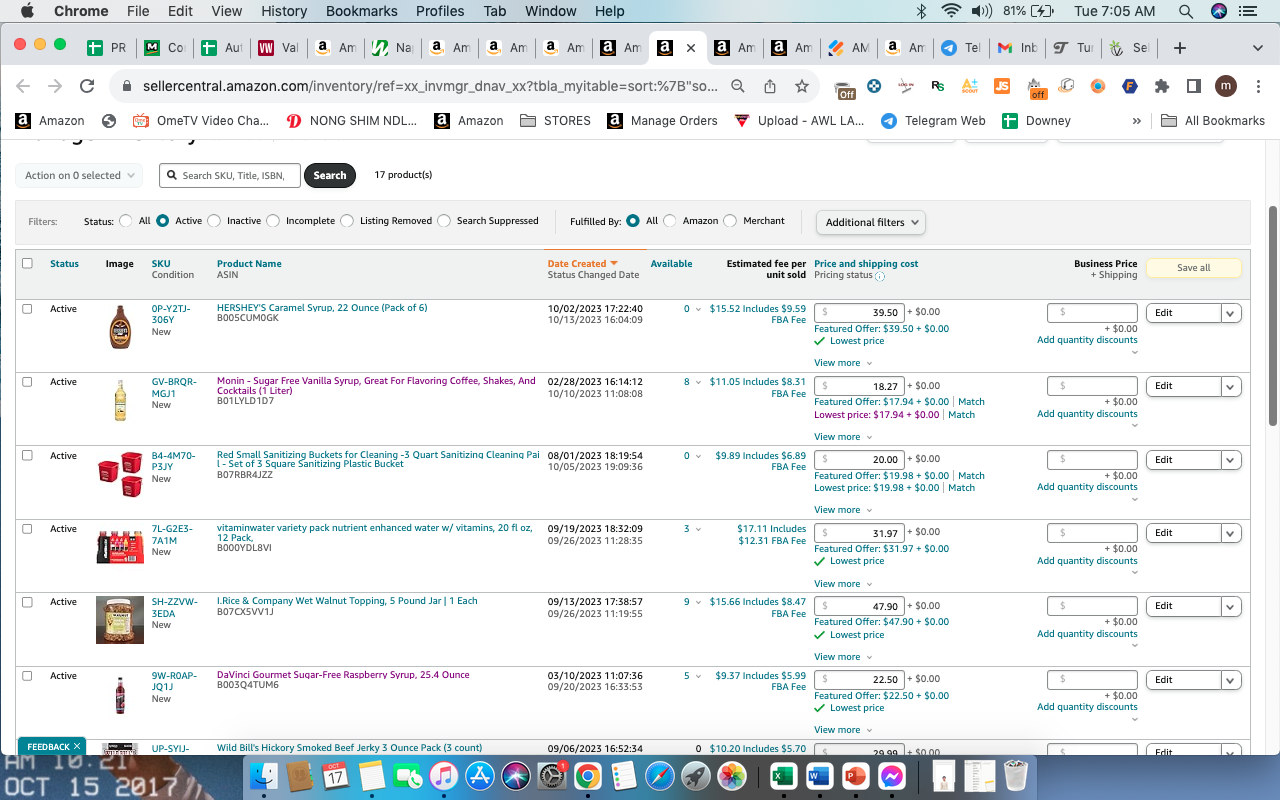
Task: Select the All status radio button
Action: pyautogui.click(x=125, y=221)
